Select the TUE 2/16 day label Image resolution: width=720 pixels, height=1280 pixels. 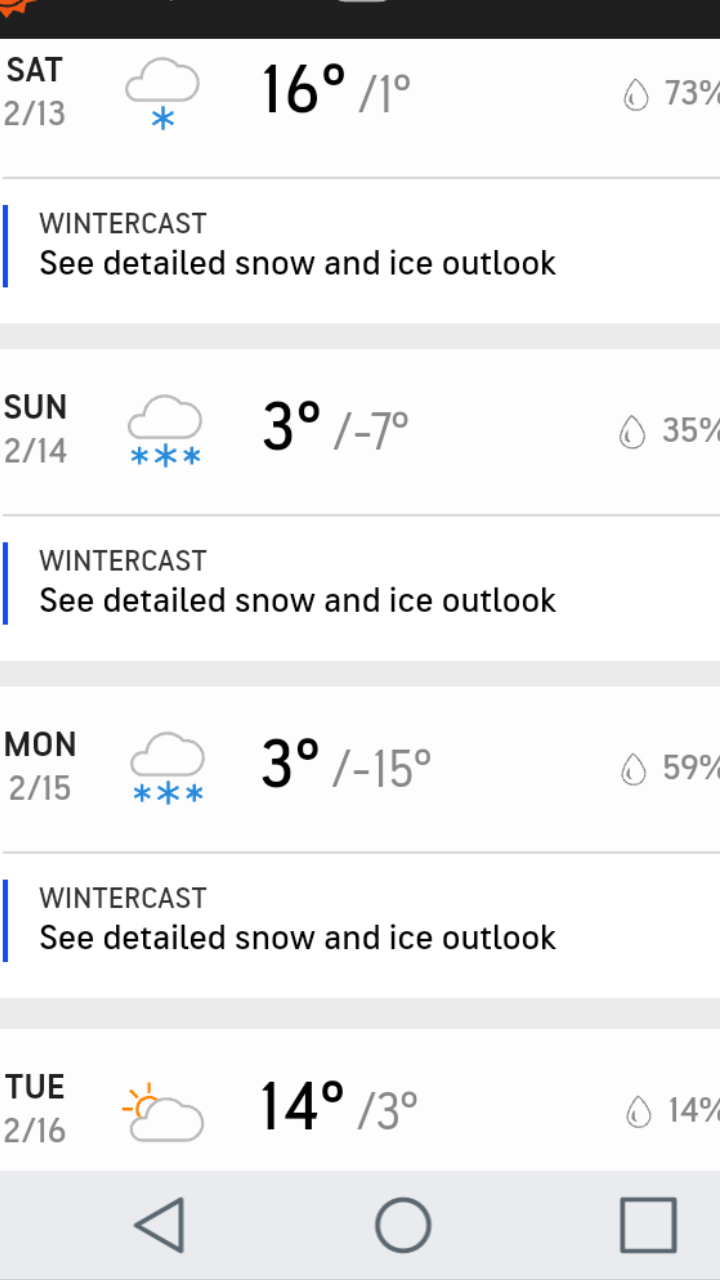[36, 1109]
